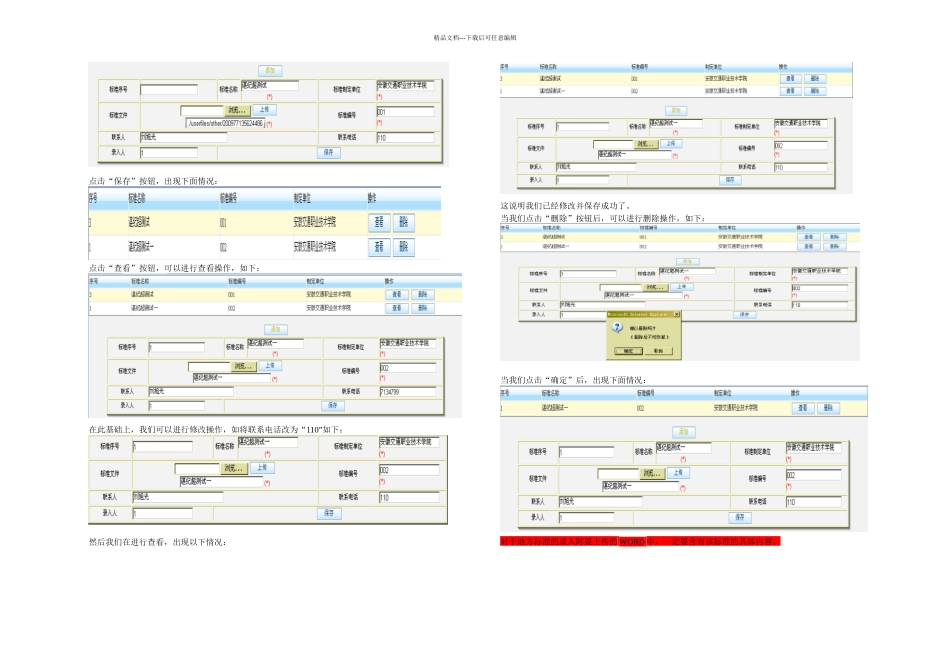Screen dimensions: 950x672
Task: Click 上传 in the form with number 001
Action: 264,110
